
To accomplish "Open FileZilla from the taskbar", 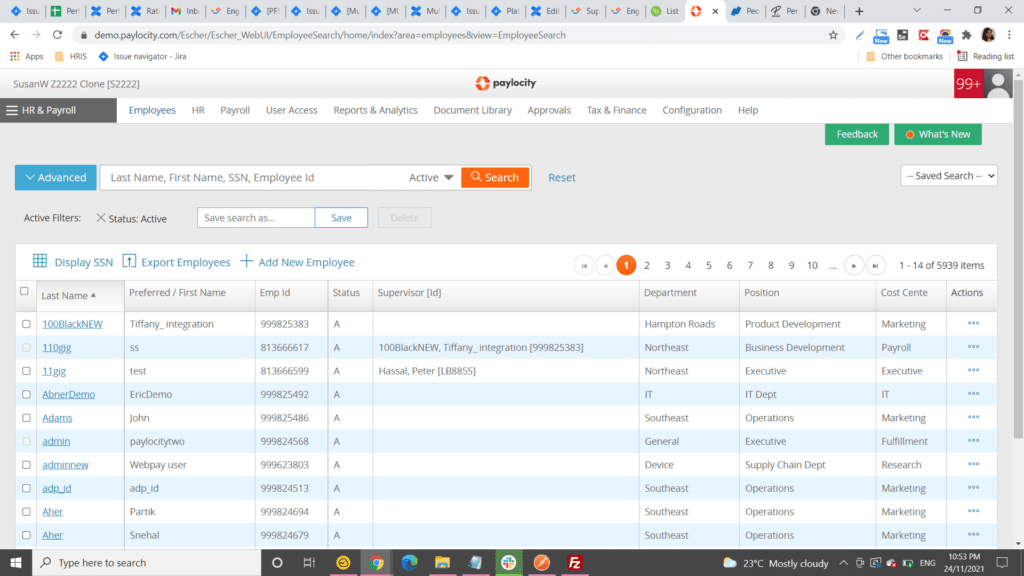I will [575, 562].
